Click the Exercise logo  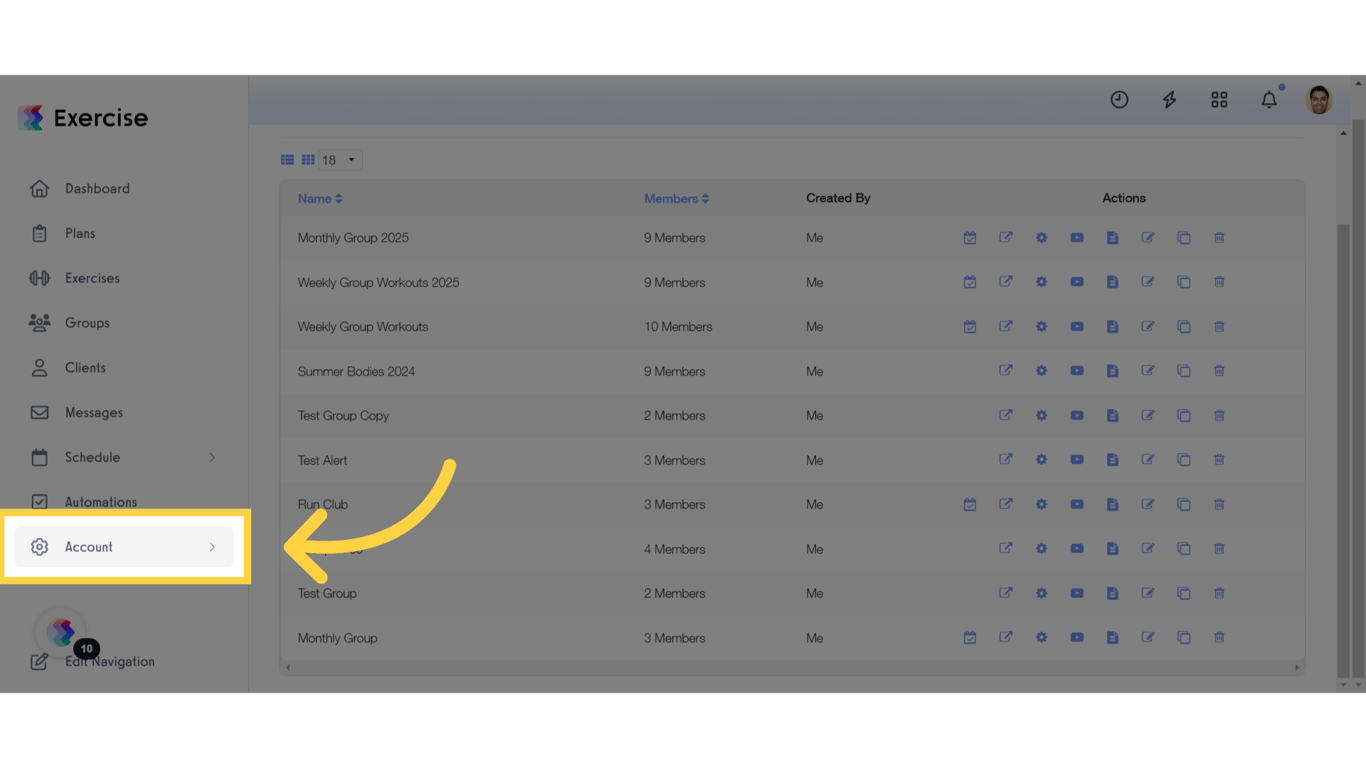(82, 118)
